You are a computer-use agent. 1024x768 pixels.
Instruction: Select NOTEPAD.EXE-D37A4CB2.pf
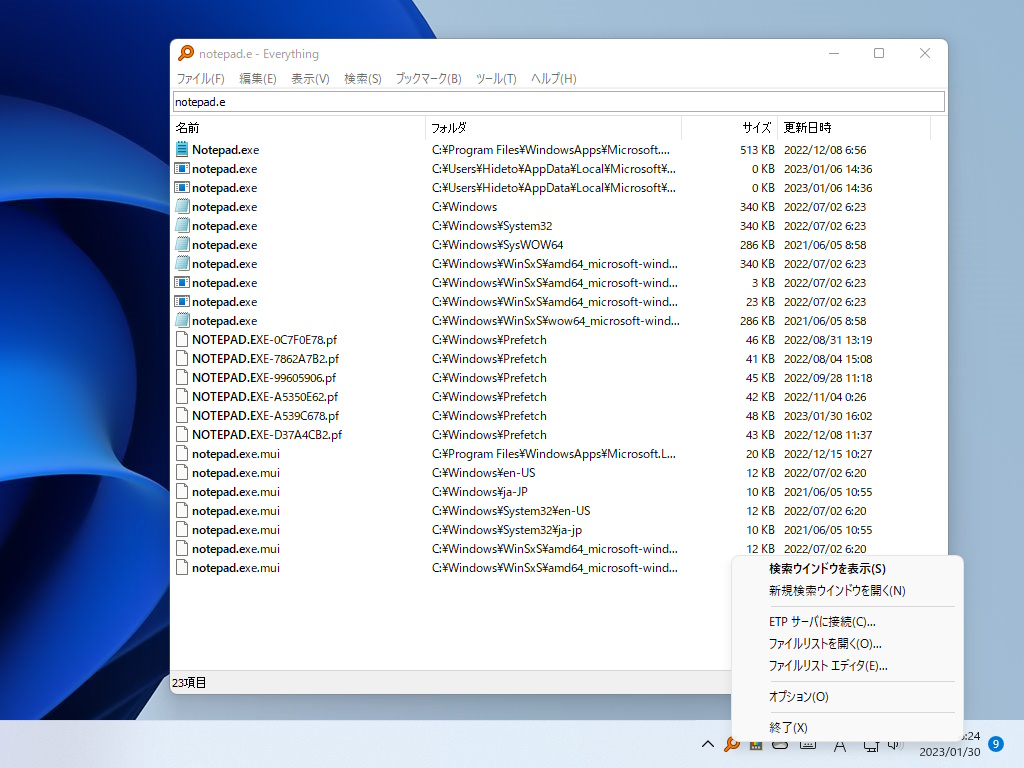[266, 434]
